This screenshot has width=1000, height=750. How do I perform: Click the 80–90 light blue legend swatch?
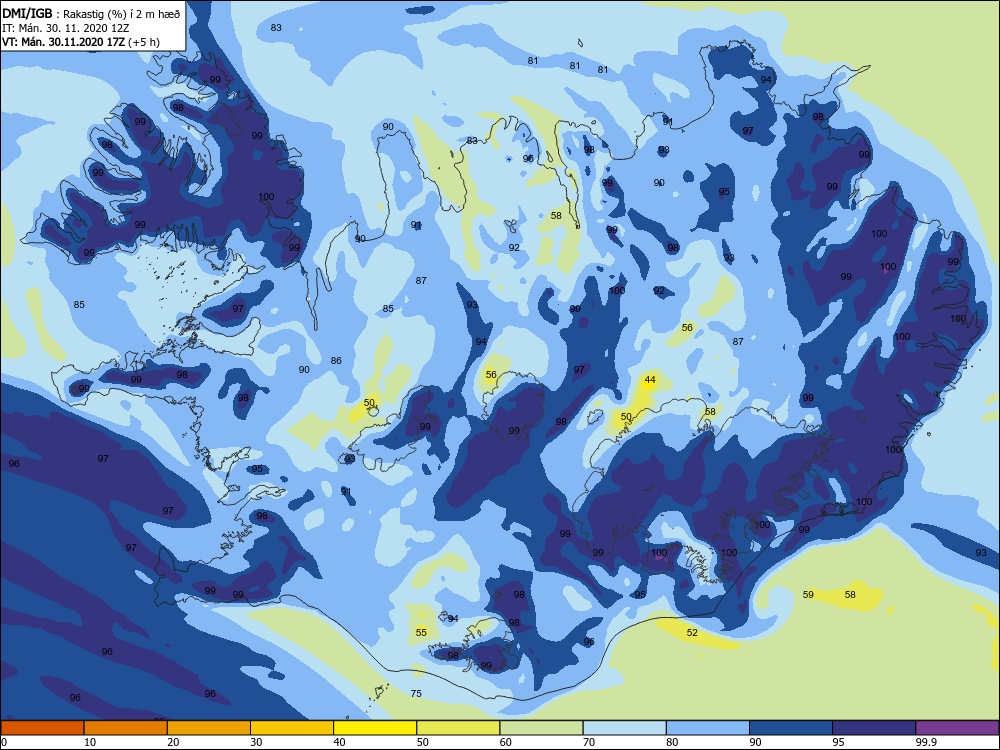pos(708,728)
